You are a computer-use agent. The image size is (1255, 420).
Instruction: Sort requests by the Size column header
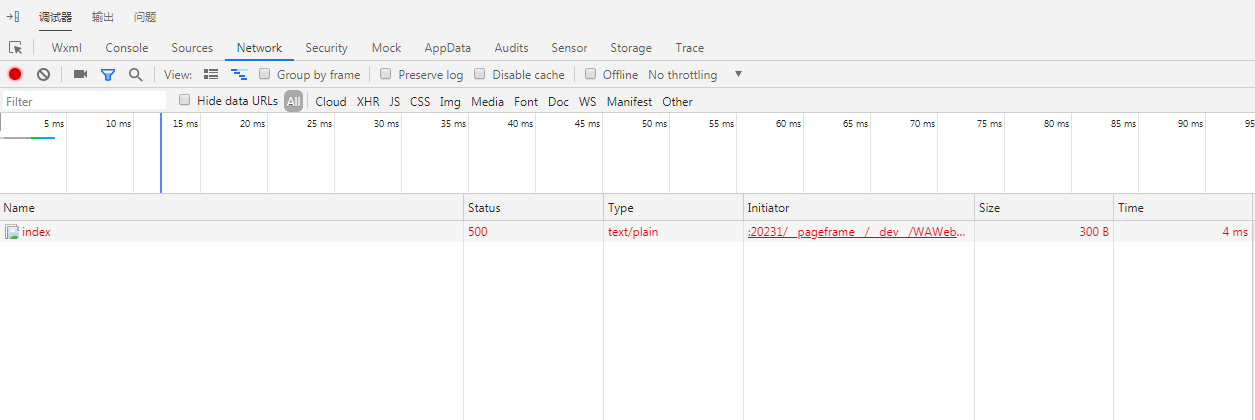[989, 208]
